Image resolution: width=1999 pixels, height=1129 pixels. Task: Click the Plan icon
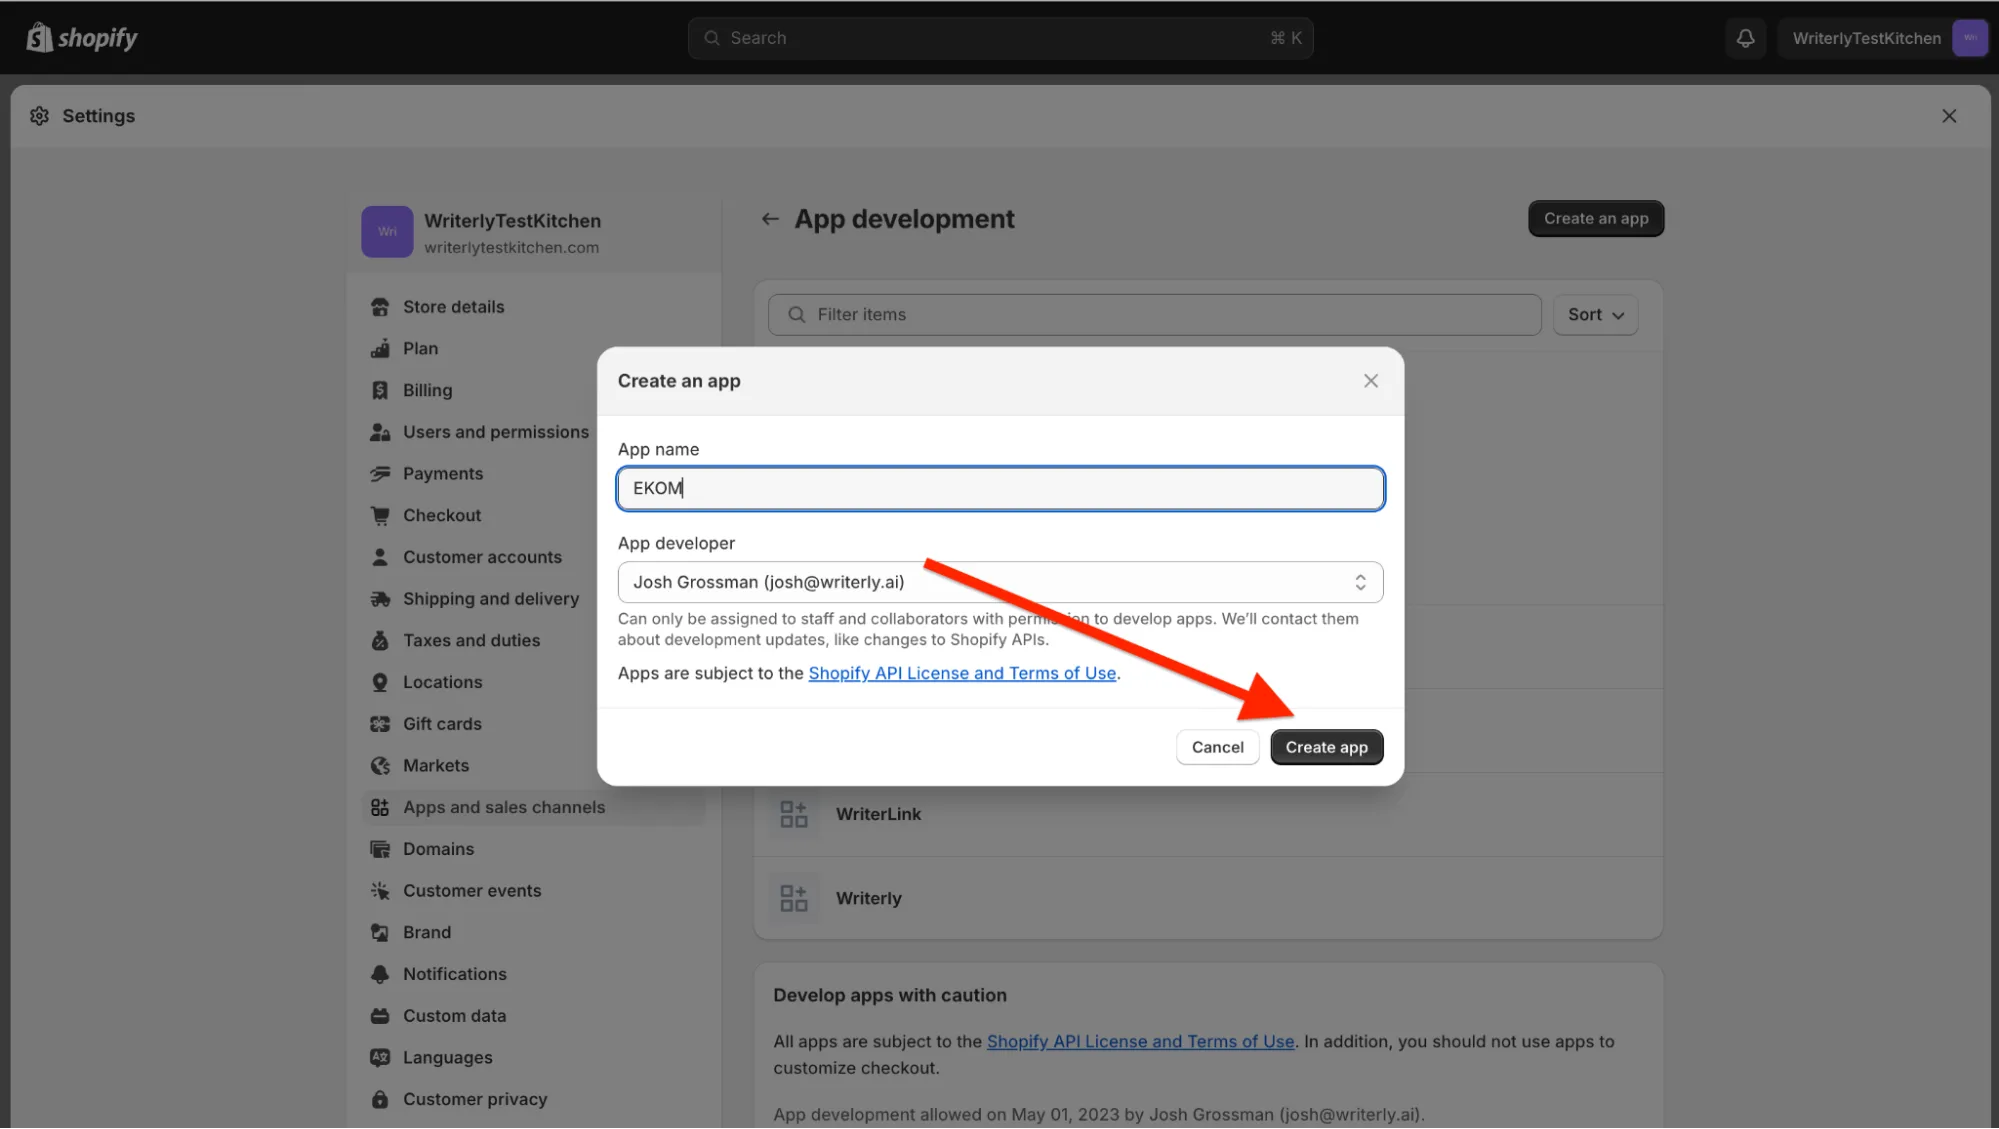coord(380,349)
